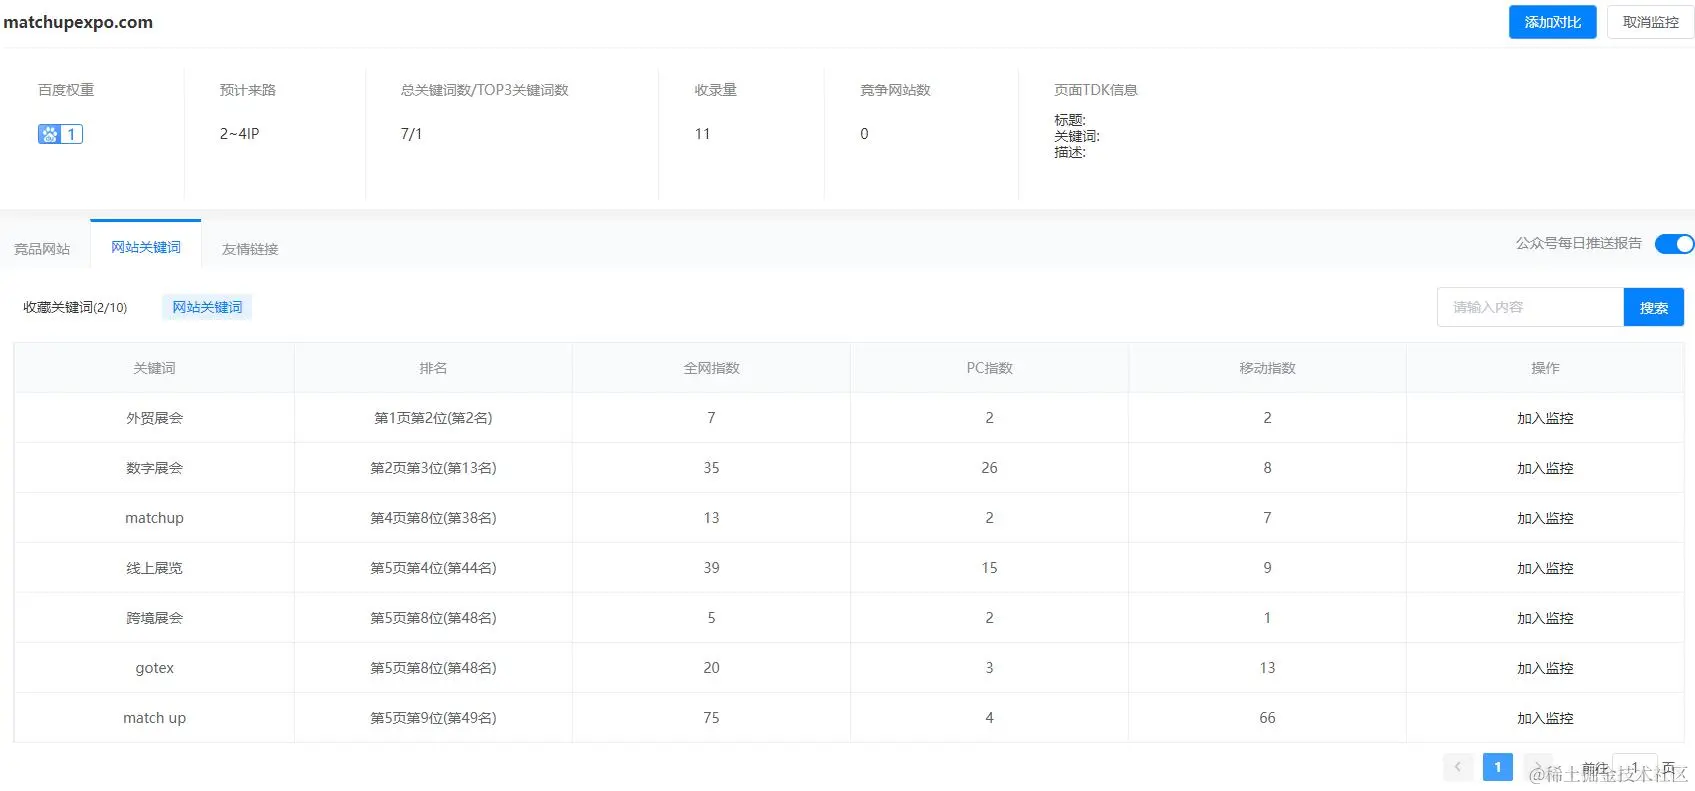Screen dimensions: 1695x791
Task: Click the 取消监控 button
Action: (x=1650, y=22)
